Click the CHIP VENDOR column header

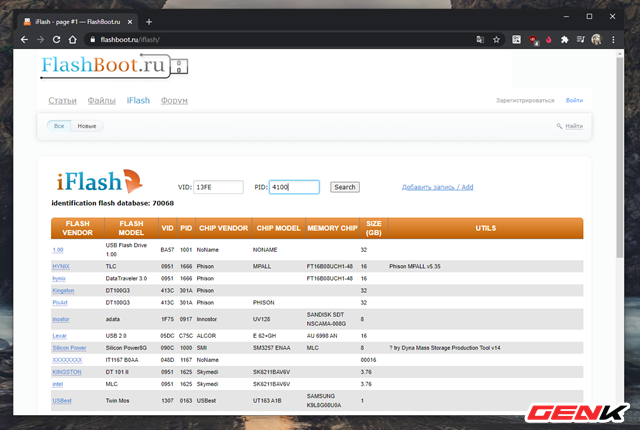pyautogui.click(x=223, y=228)
